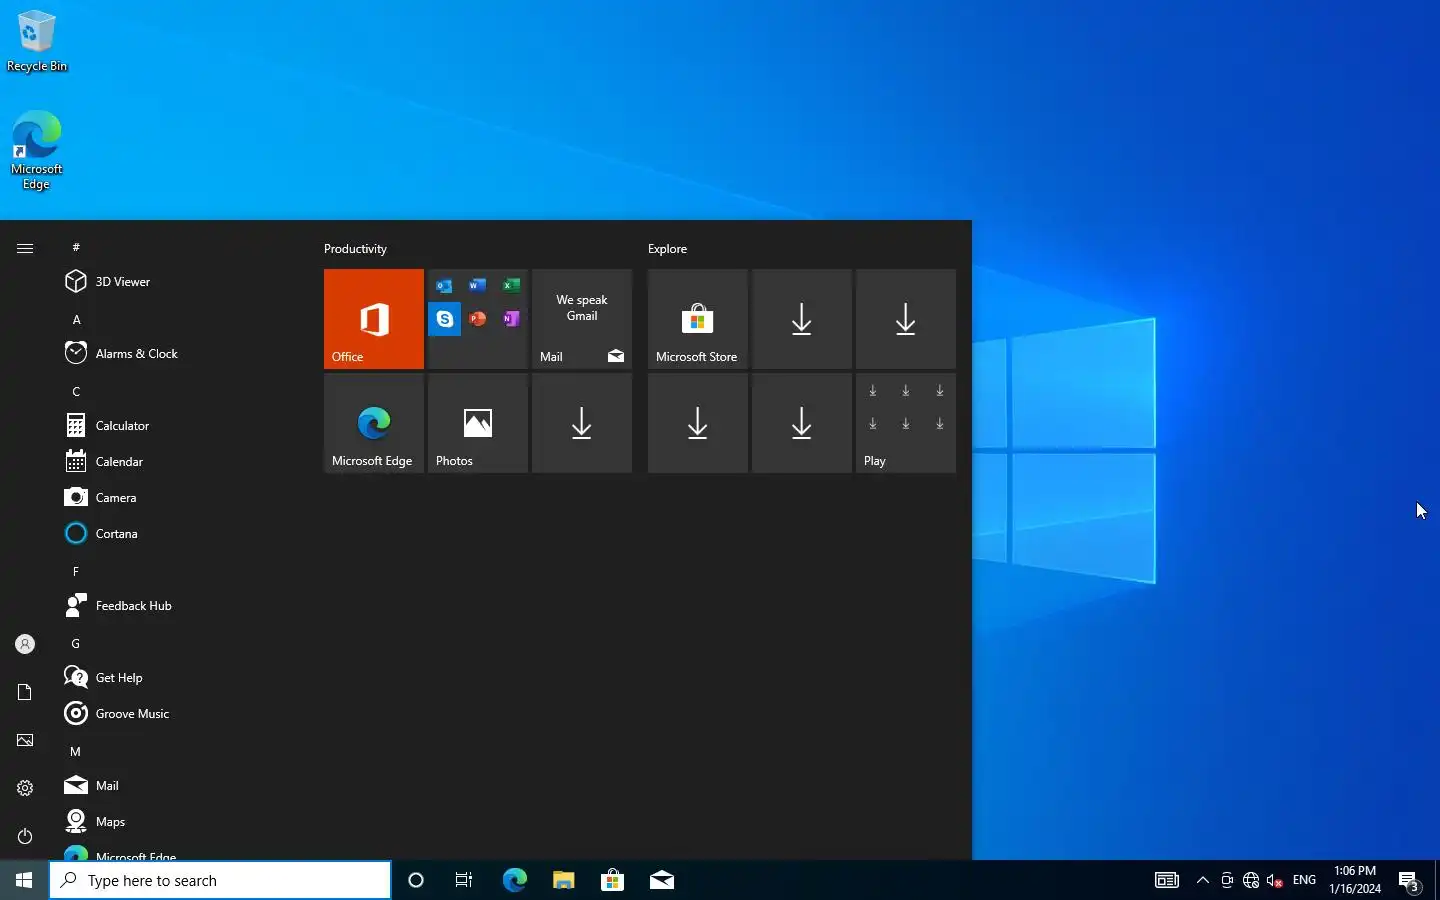
Task: Click the letter A section header
Action: (76, 320)
